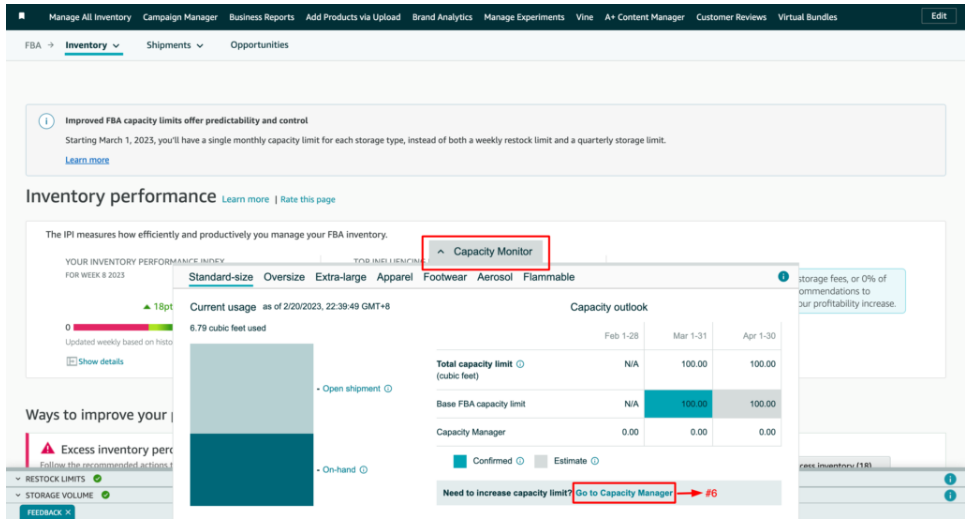The height and width of the screenshot is (526, 975).
Task: Click the dark On-hand bar segment
Action: (252, 470)
